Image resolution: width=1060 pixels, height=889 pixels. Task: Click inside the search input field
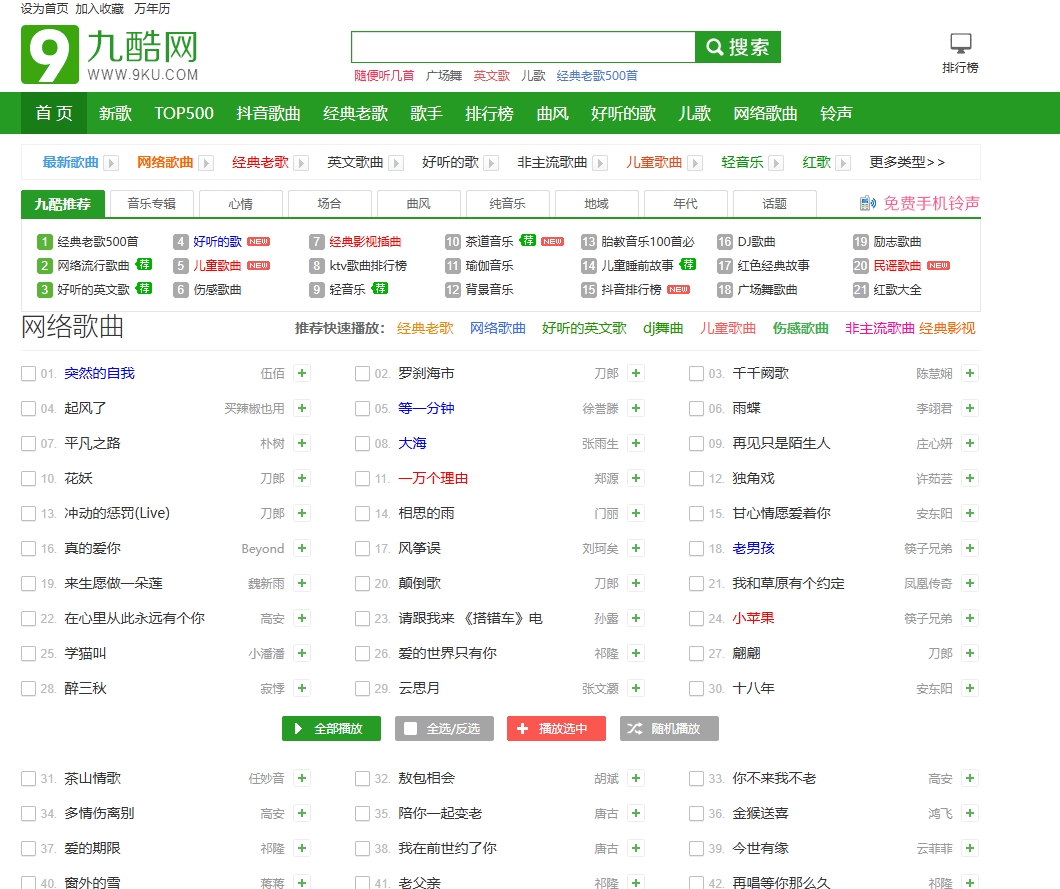click(x=520, y=47)
